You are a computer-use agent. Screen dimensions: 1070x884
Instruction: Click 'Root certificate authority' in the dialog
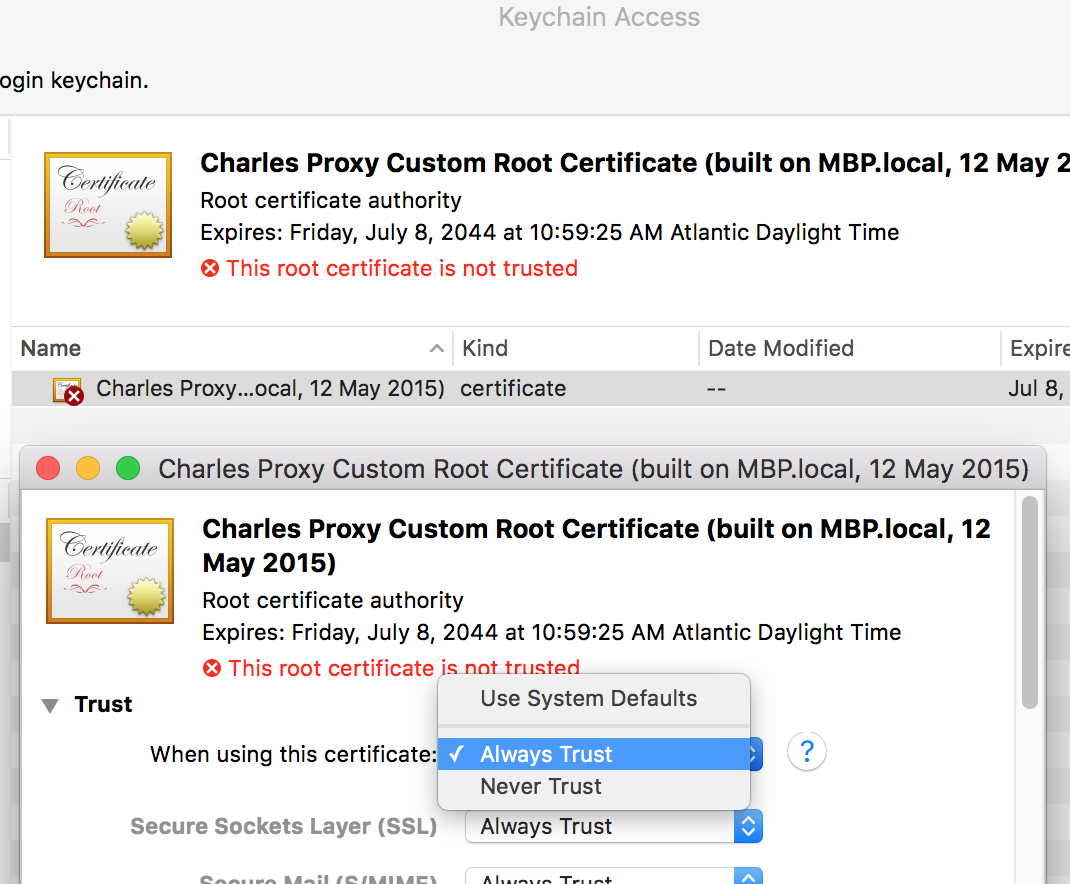[333, 600]
